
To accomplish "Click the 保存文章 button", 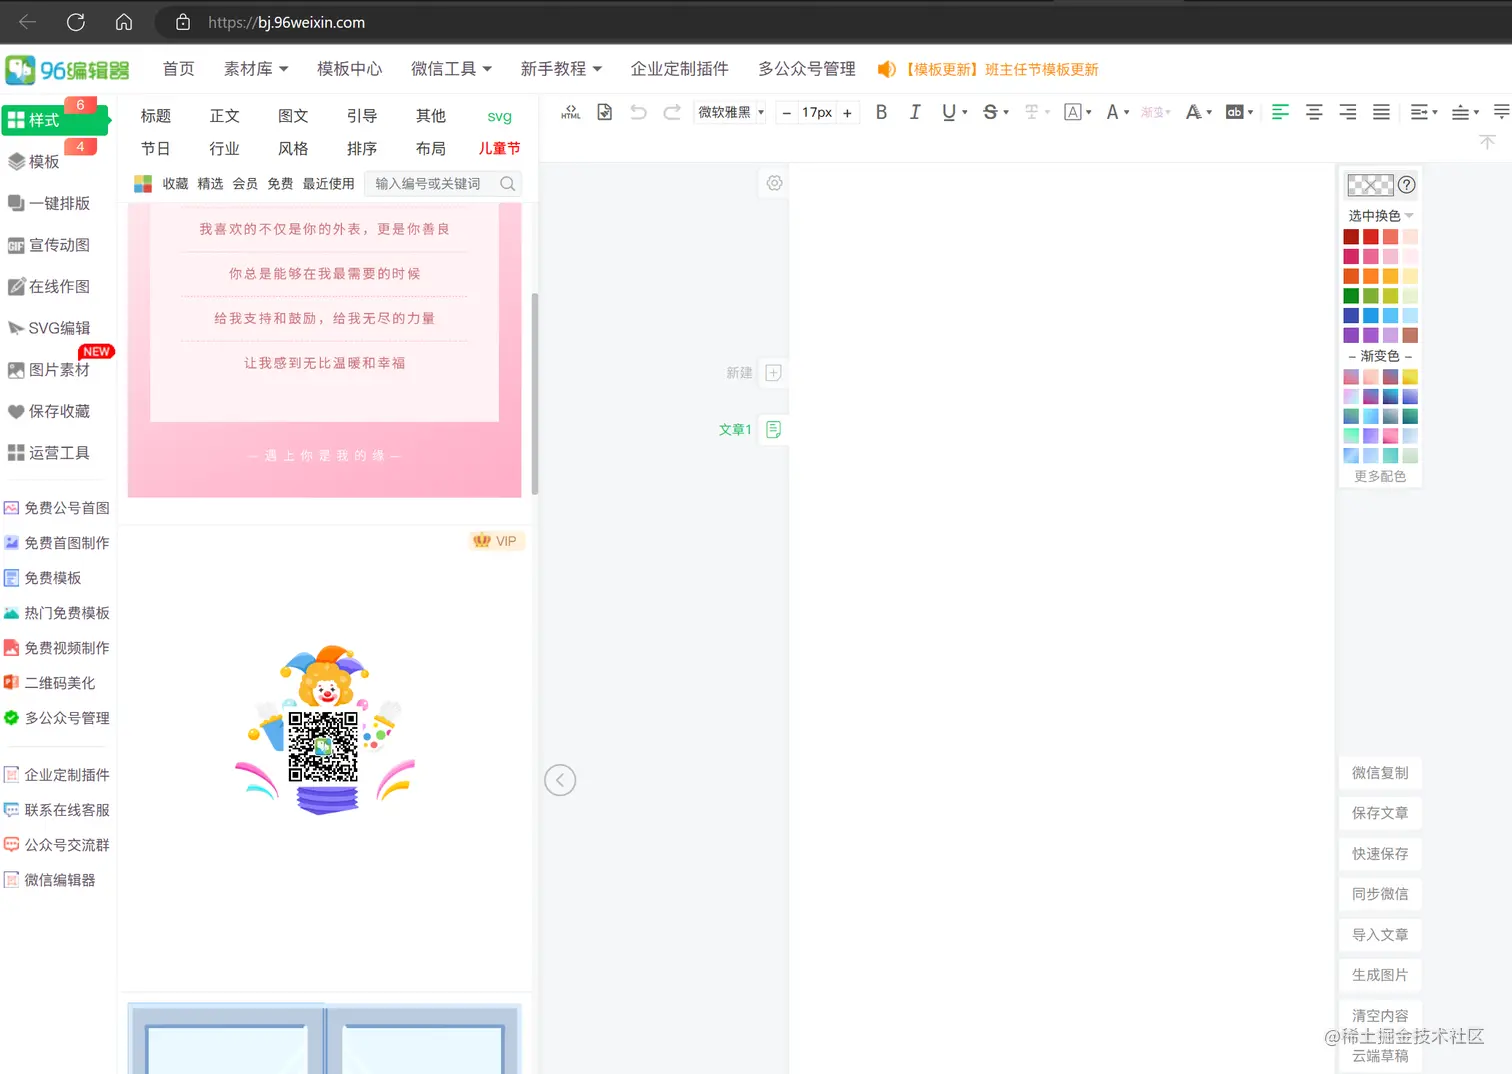I will 1380,813.
